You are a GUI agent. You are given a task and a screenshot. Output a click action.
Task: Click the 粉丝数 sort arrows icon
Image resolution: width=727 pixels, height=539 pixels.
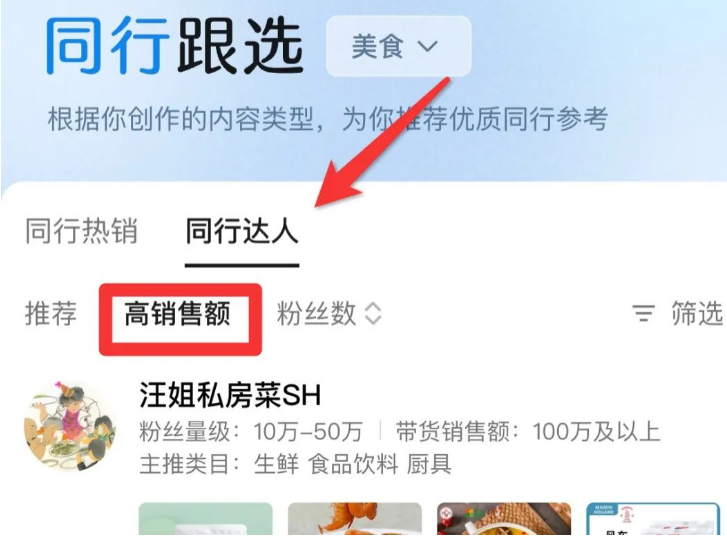pyautogui.click(x=373, y=314)
